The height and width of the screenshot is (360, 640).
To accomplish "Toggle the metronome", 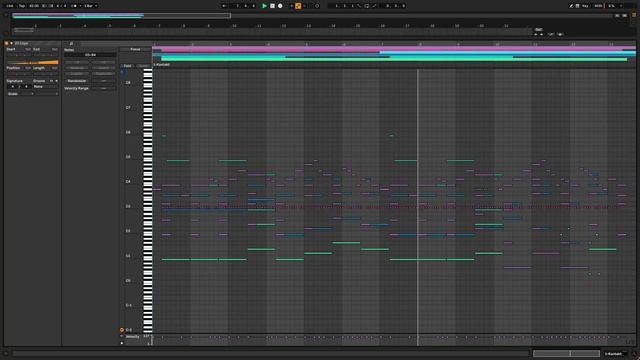I will (x=74, y=6).
